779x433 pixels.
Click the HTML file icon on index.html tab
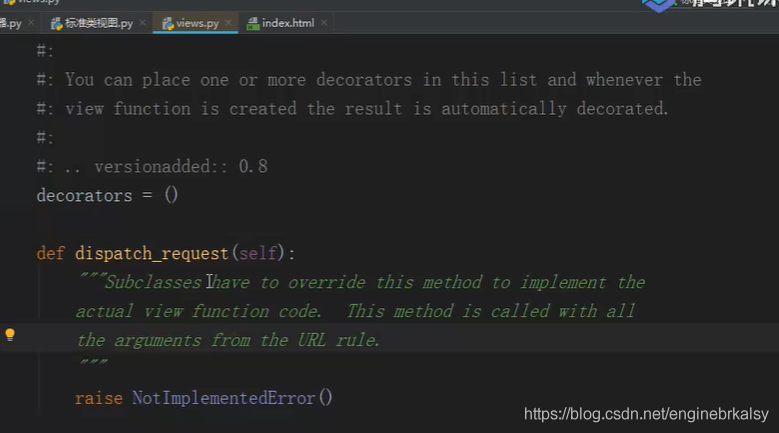coord(253,23)
